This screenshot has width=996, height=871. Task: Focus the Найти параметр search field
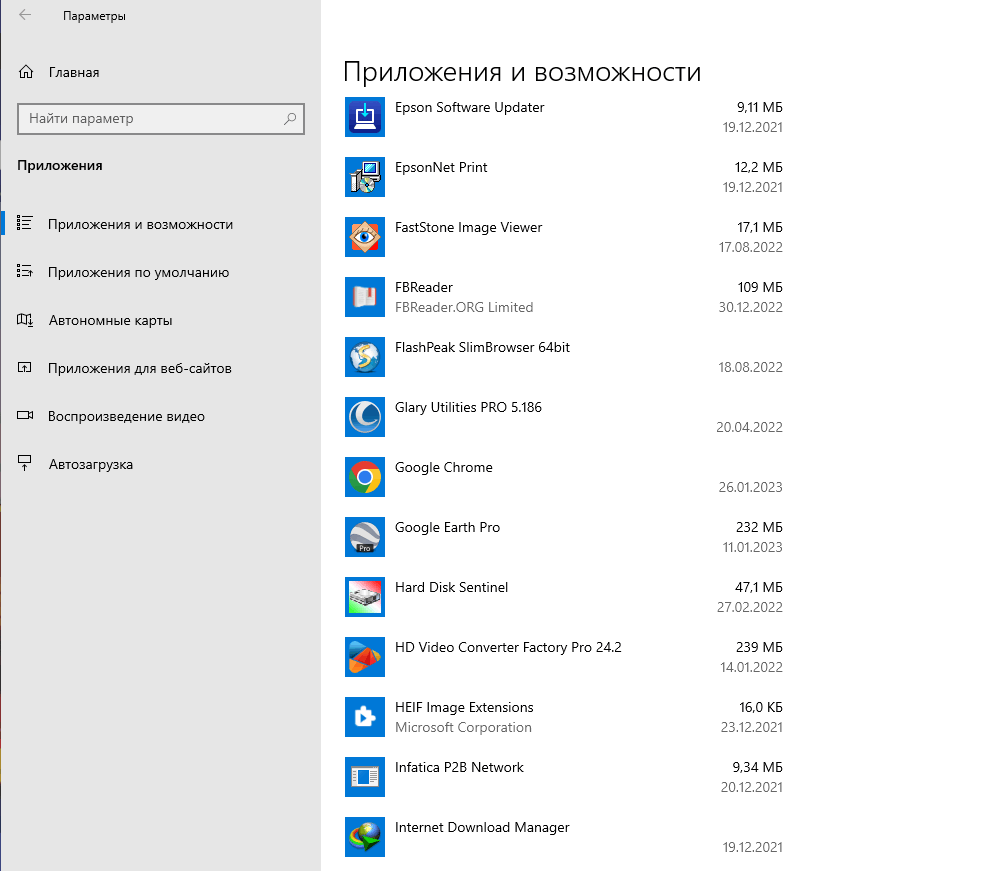point(161,119)
